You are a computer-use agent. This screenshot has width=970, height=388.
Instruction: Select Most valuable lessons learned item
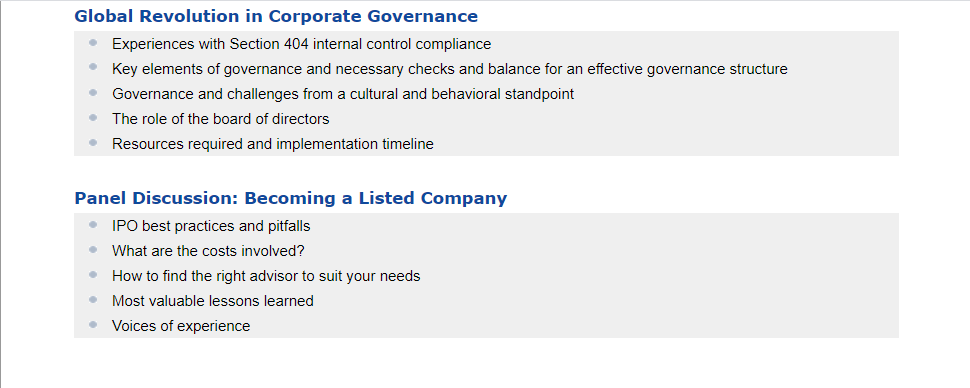click(213, 301)
